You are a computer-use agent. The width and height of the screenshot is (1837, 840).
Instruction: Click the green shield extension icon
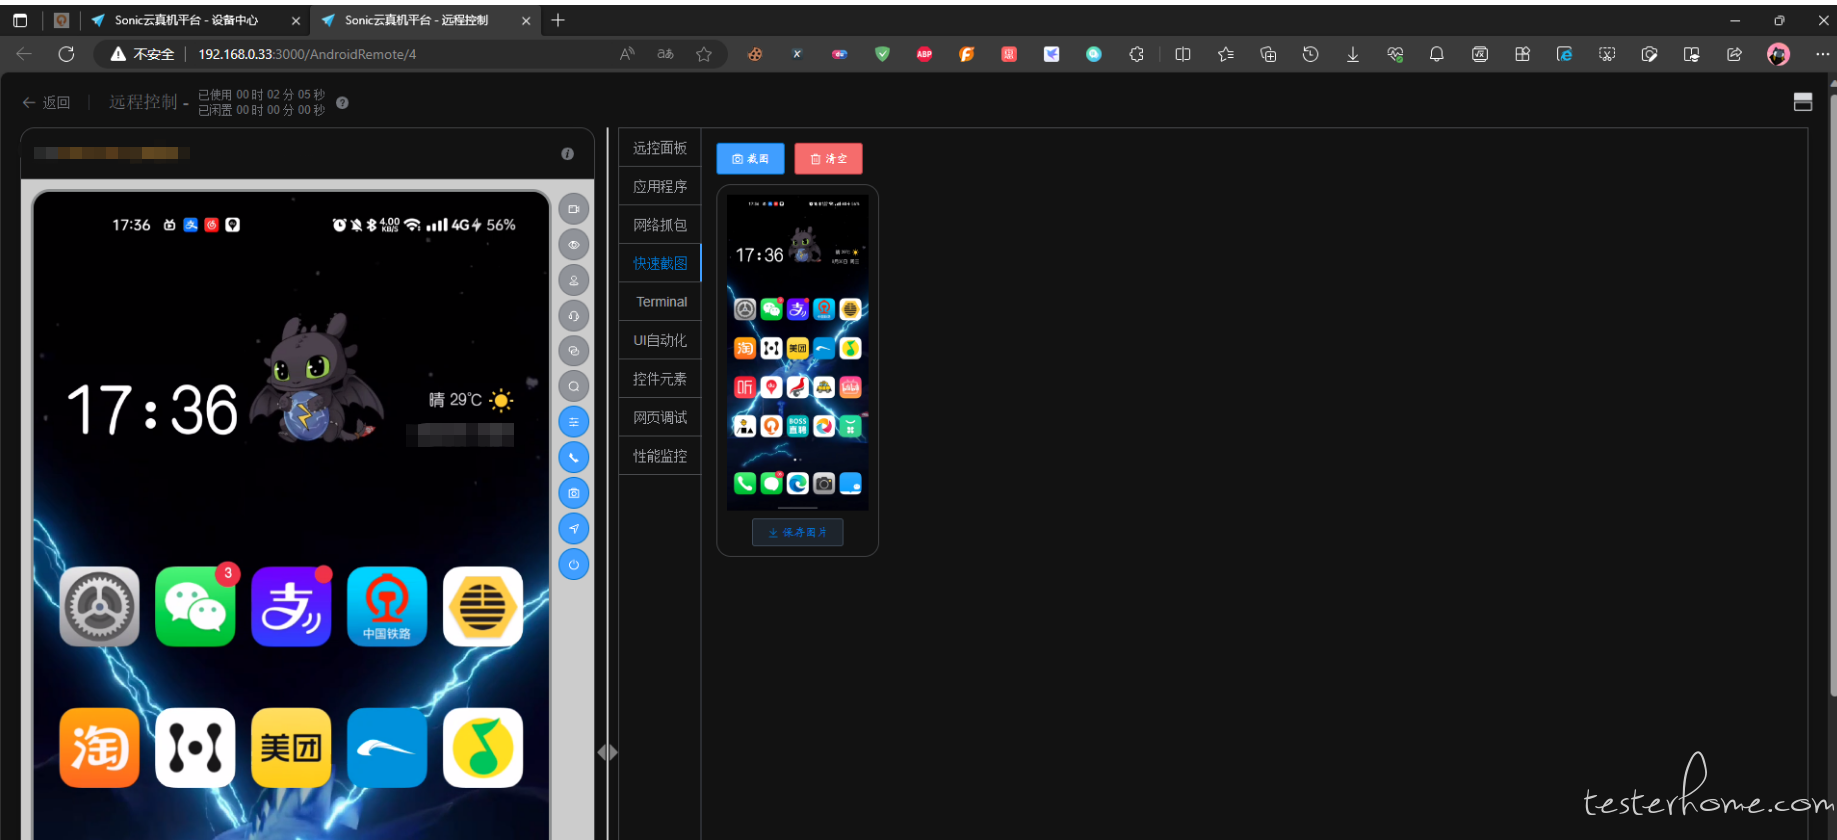tap(882, 54)
